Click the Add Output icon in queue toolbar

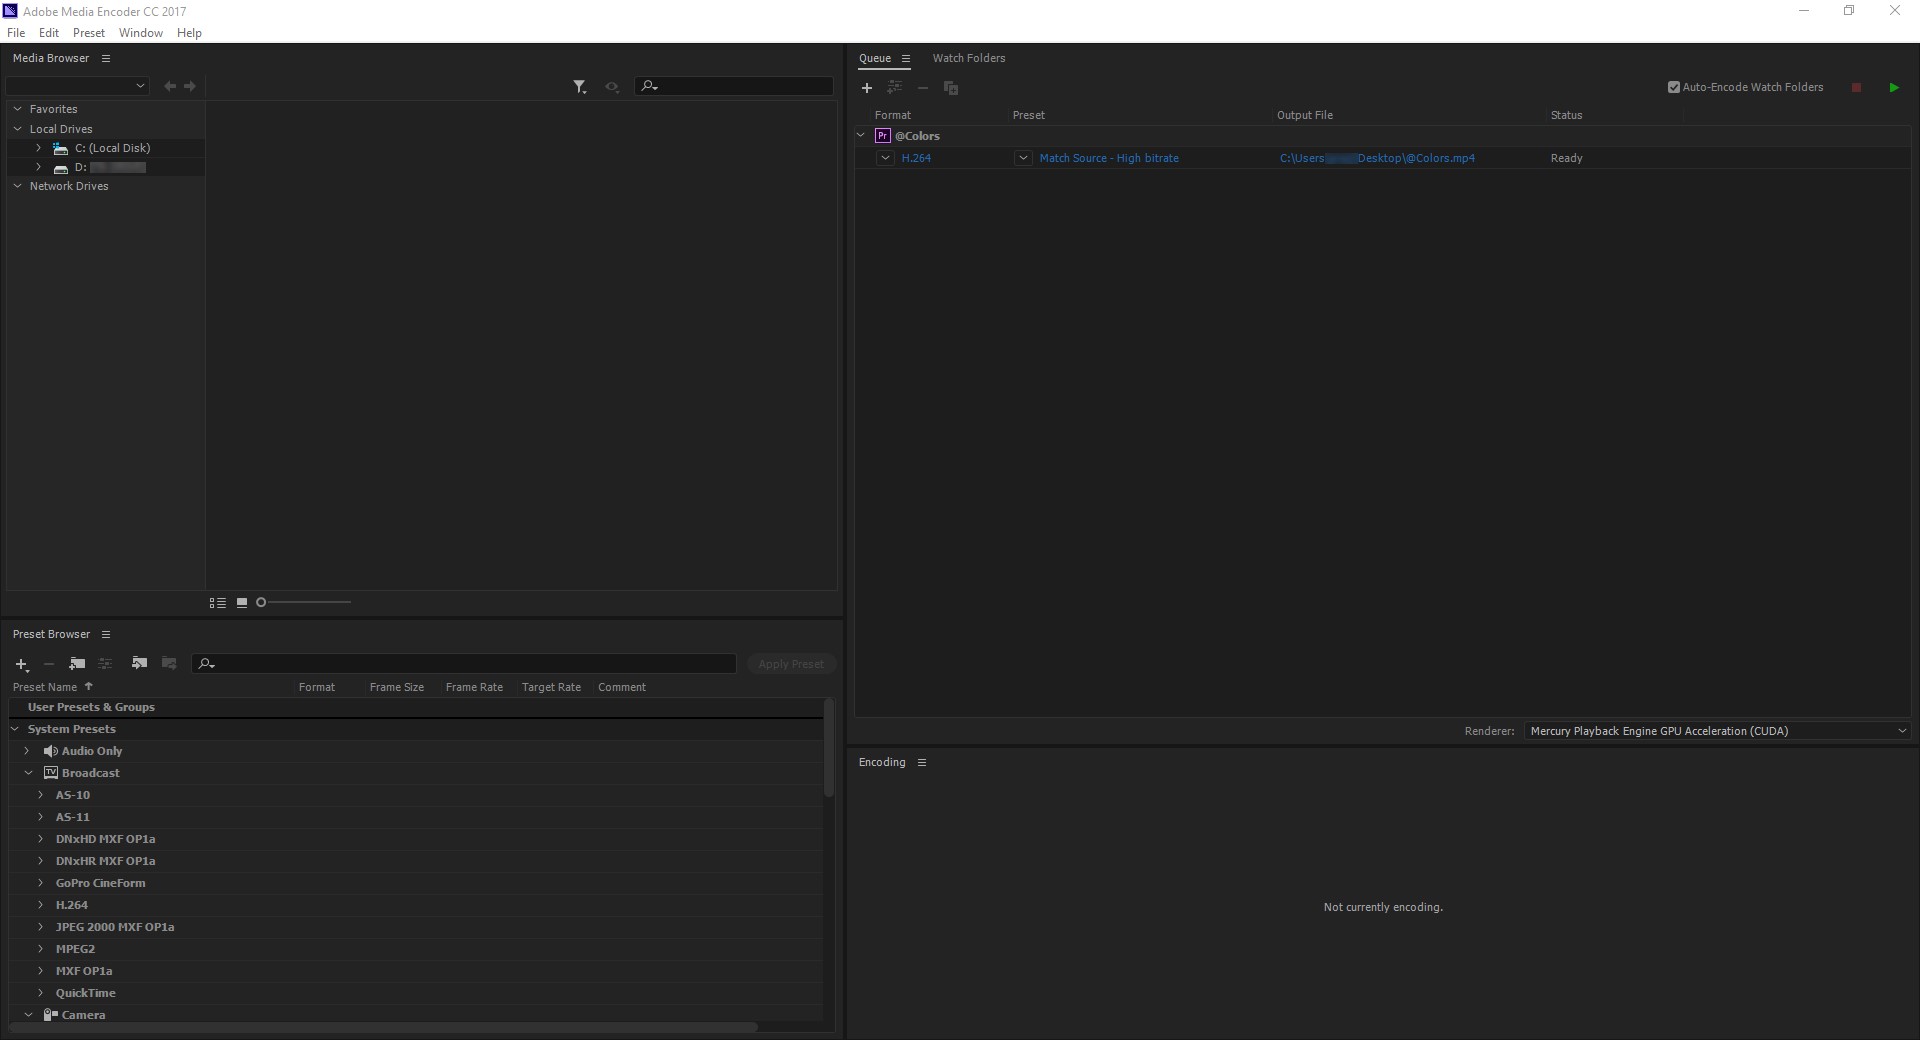[895, 88]
